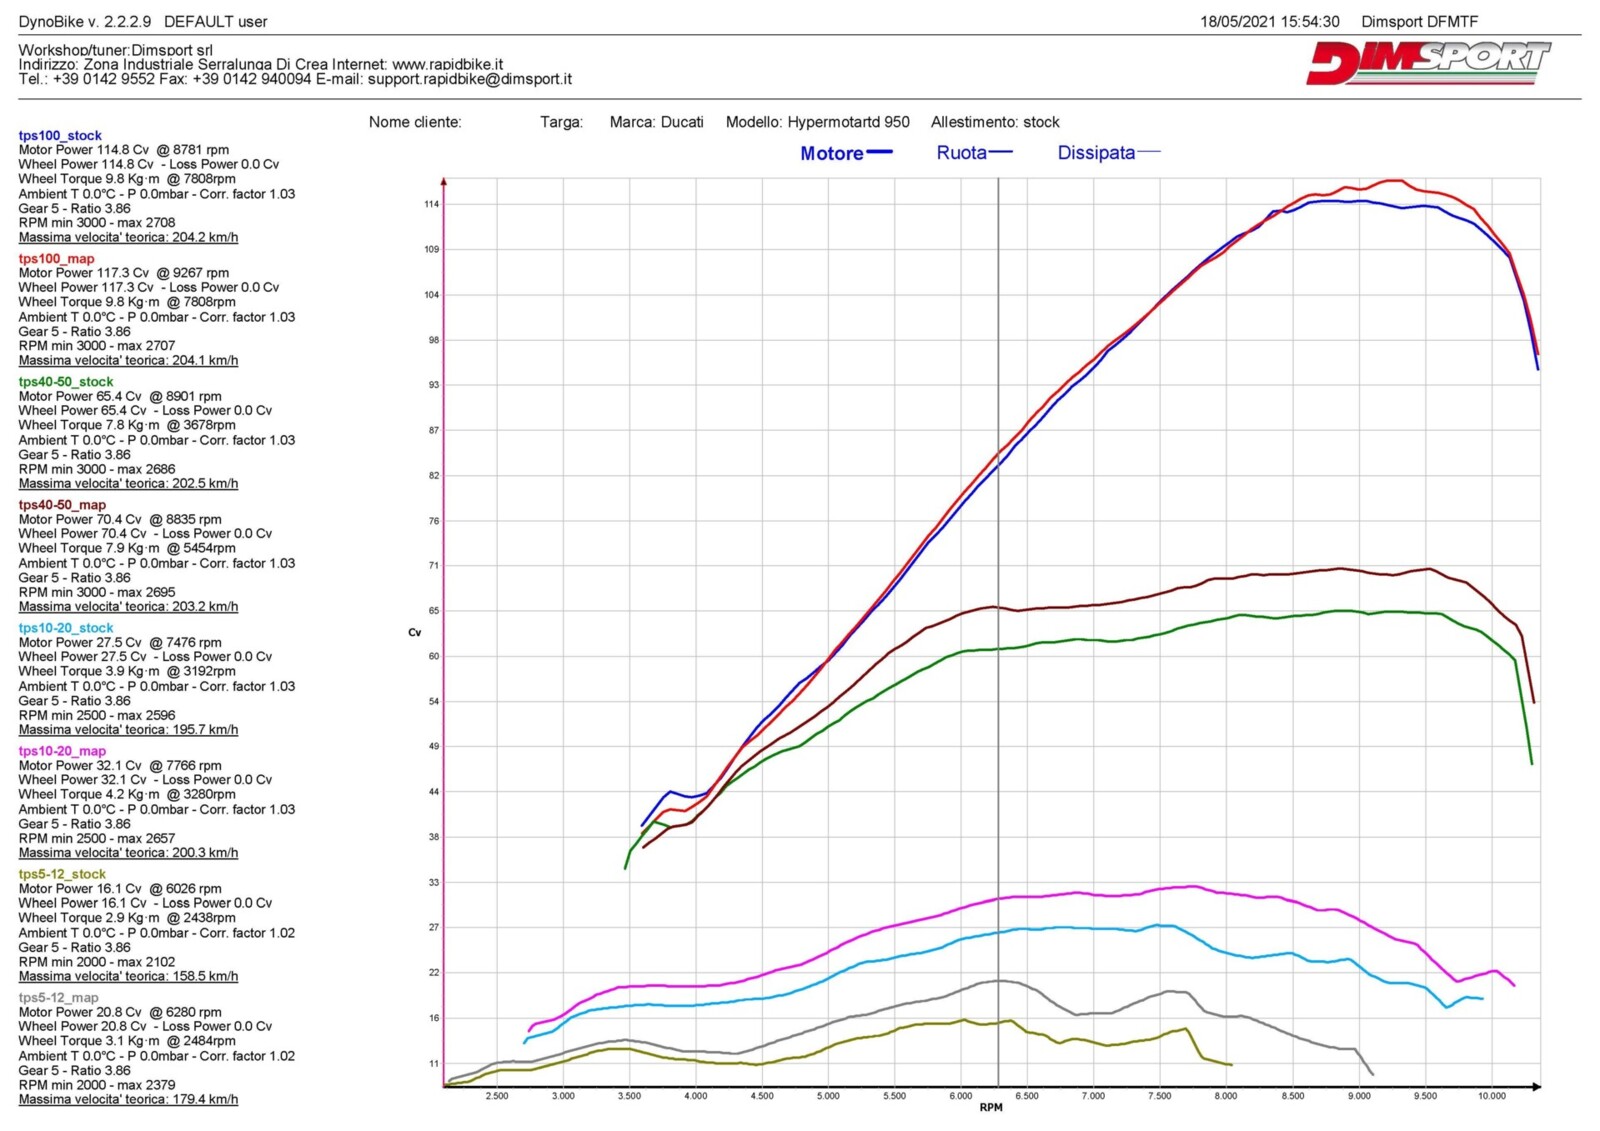Viewport: 1600px width, 1131px height.
Task: Select the tps100_map run title
Action: pyautogui.click(x=56, y=258)
